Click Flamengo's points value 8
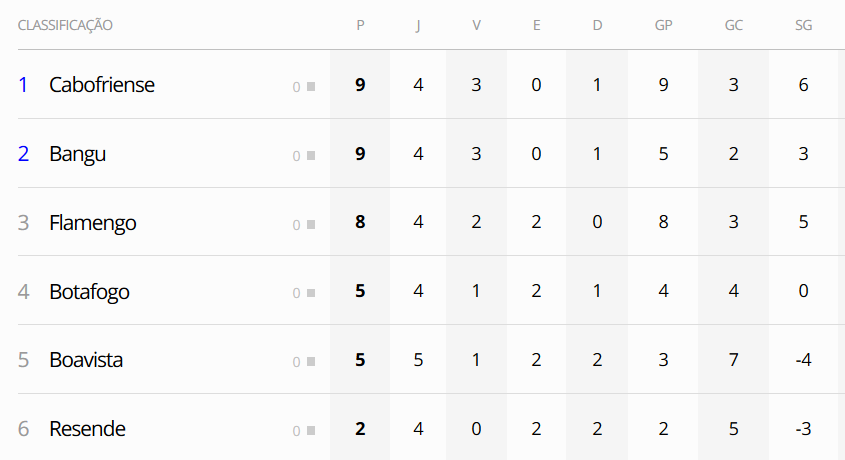The width and height of the screenshot is (845, 460). pyautogui.click(x=360, y=223)
